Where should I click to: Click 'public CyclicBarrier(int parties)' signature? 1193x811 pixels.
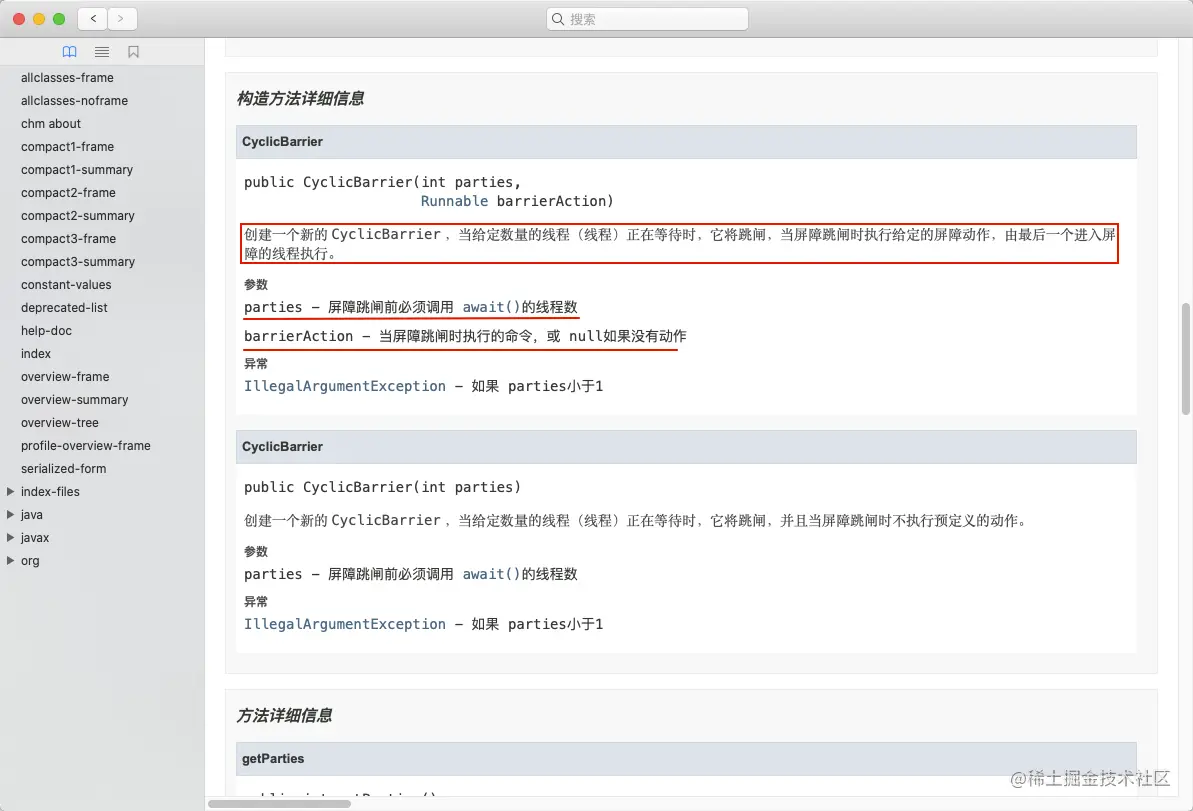tap(382, 487)
